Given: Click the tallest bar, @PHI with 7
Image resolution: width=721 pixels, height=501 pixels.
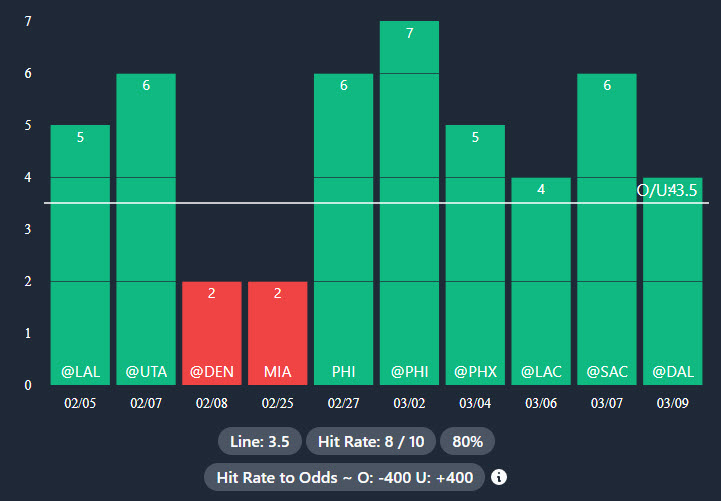Looking at the screenshot, I should pyautogui.click(x=409, y=203).
